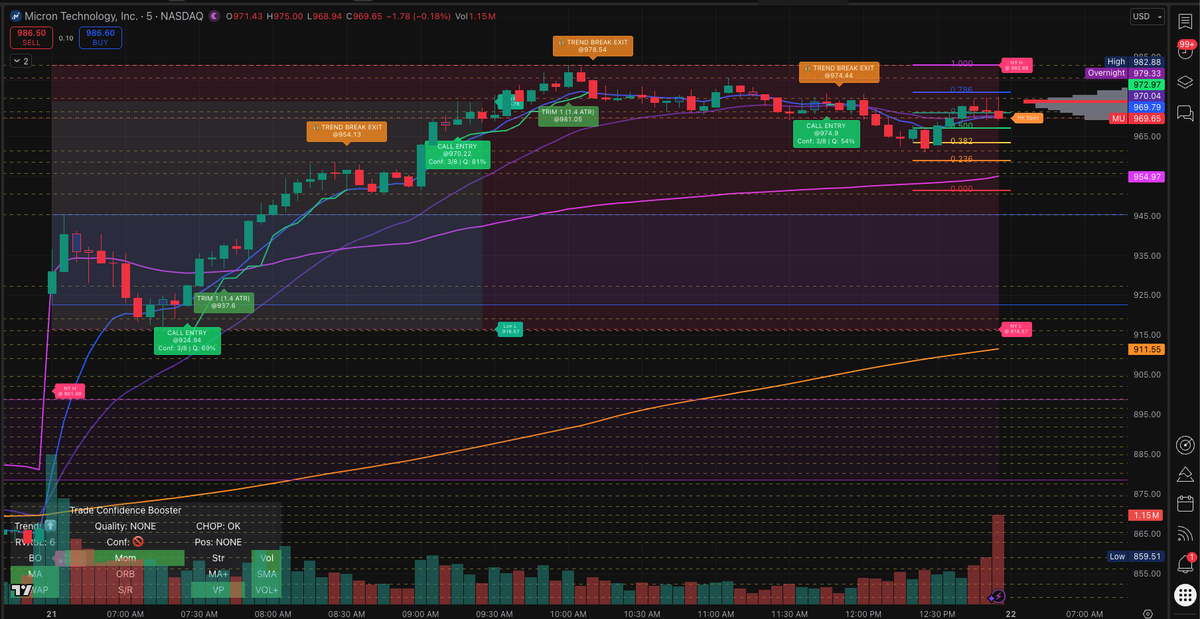Select the High 982.88 price label
This screenshot has height=619, width=1200.
point(1135,62)
